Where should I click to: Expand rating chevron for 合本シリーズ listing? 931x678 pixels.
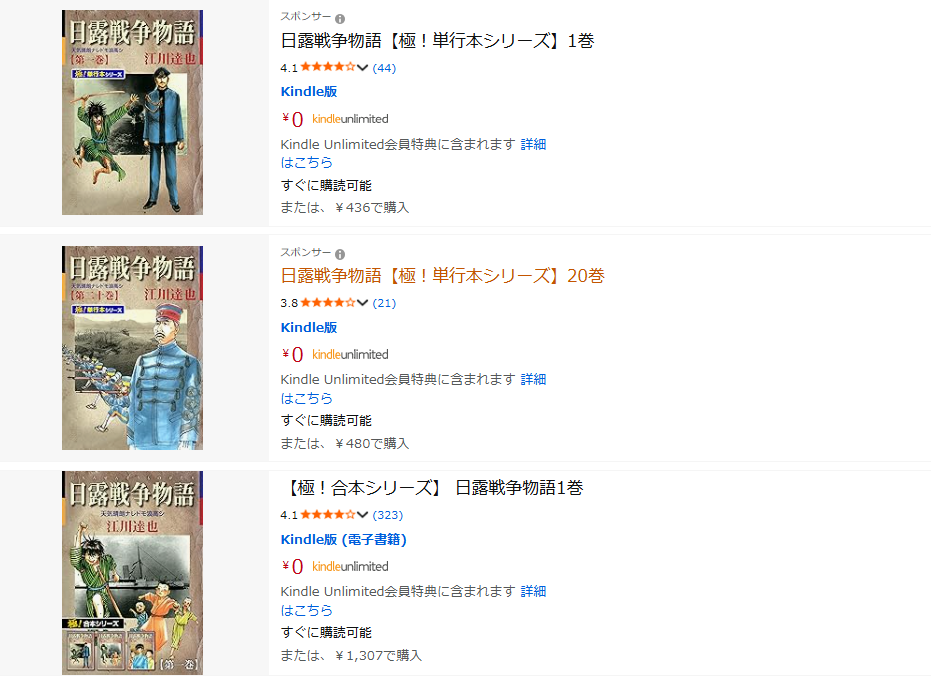(362, 515)
